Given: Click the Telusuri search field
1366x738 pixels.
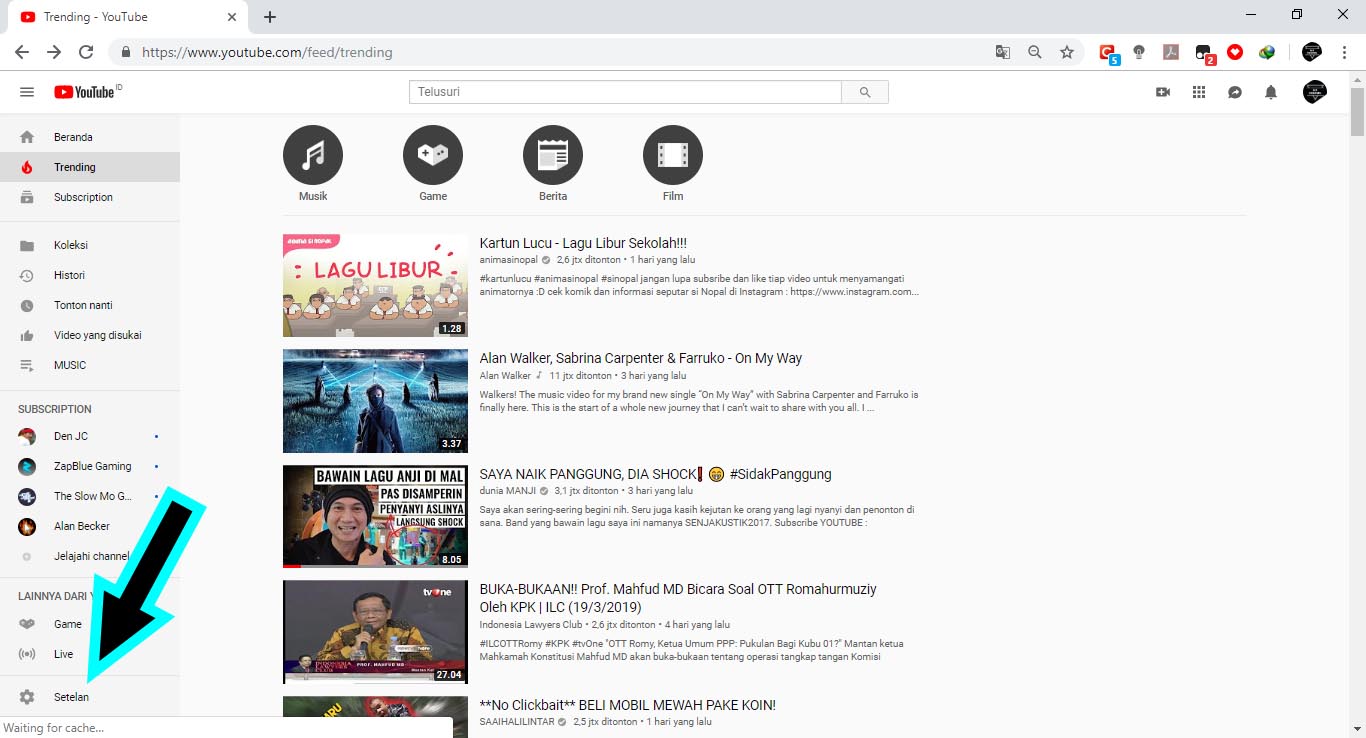Looking at the screenshot, I should 625,92.
